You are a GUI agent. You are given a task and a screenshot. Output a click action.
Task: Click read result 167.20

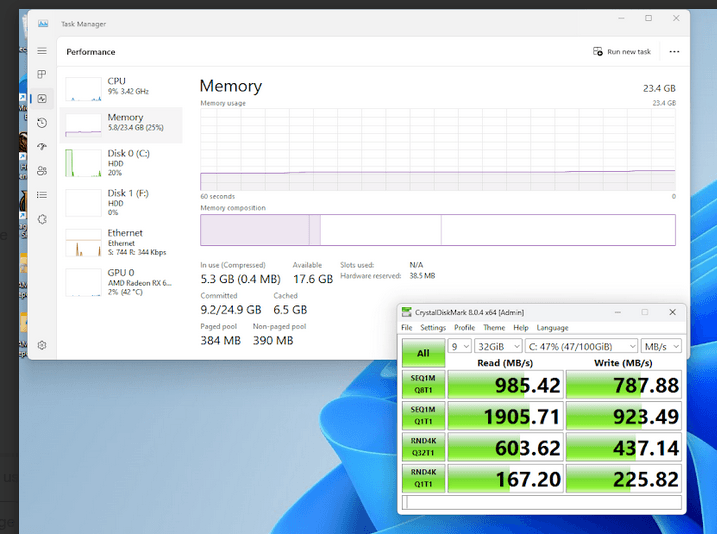(505, 479)
